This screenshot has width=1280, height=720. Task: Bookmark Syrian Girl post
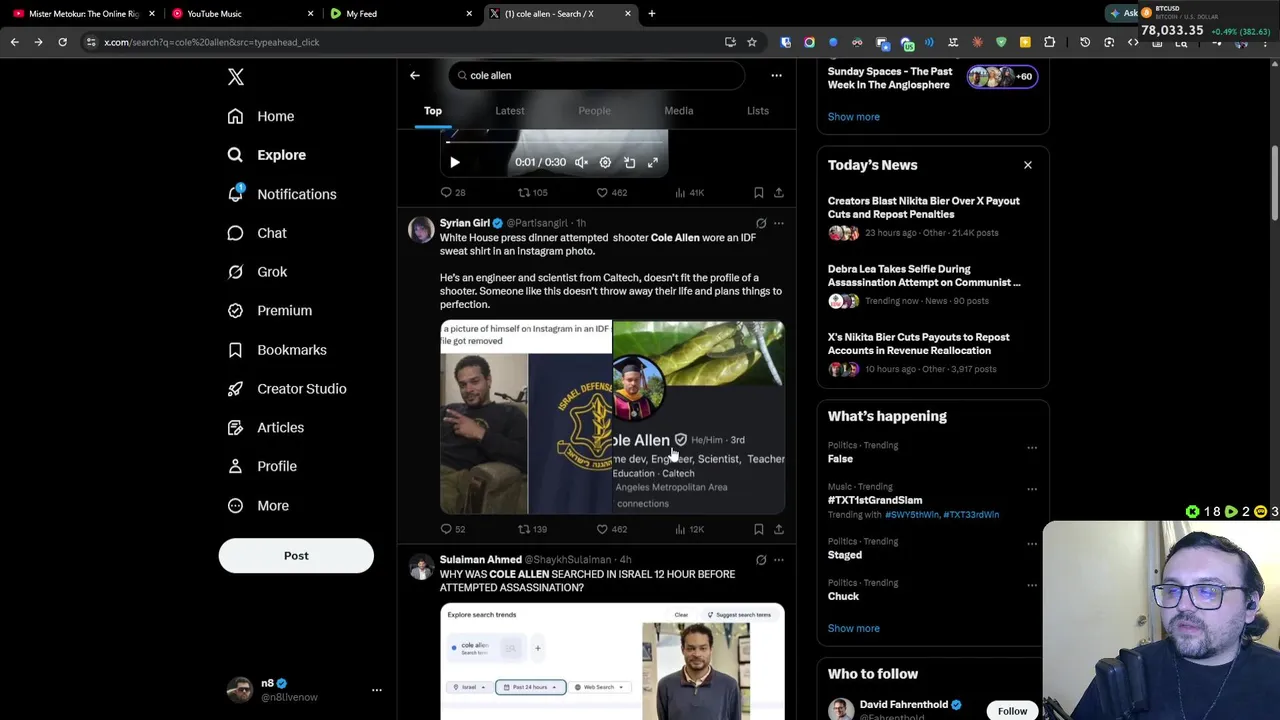(x=758, y=529)
